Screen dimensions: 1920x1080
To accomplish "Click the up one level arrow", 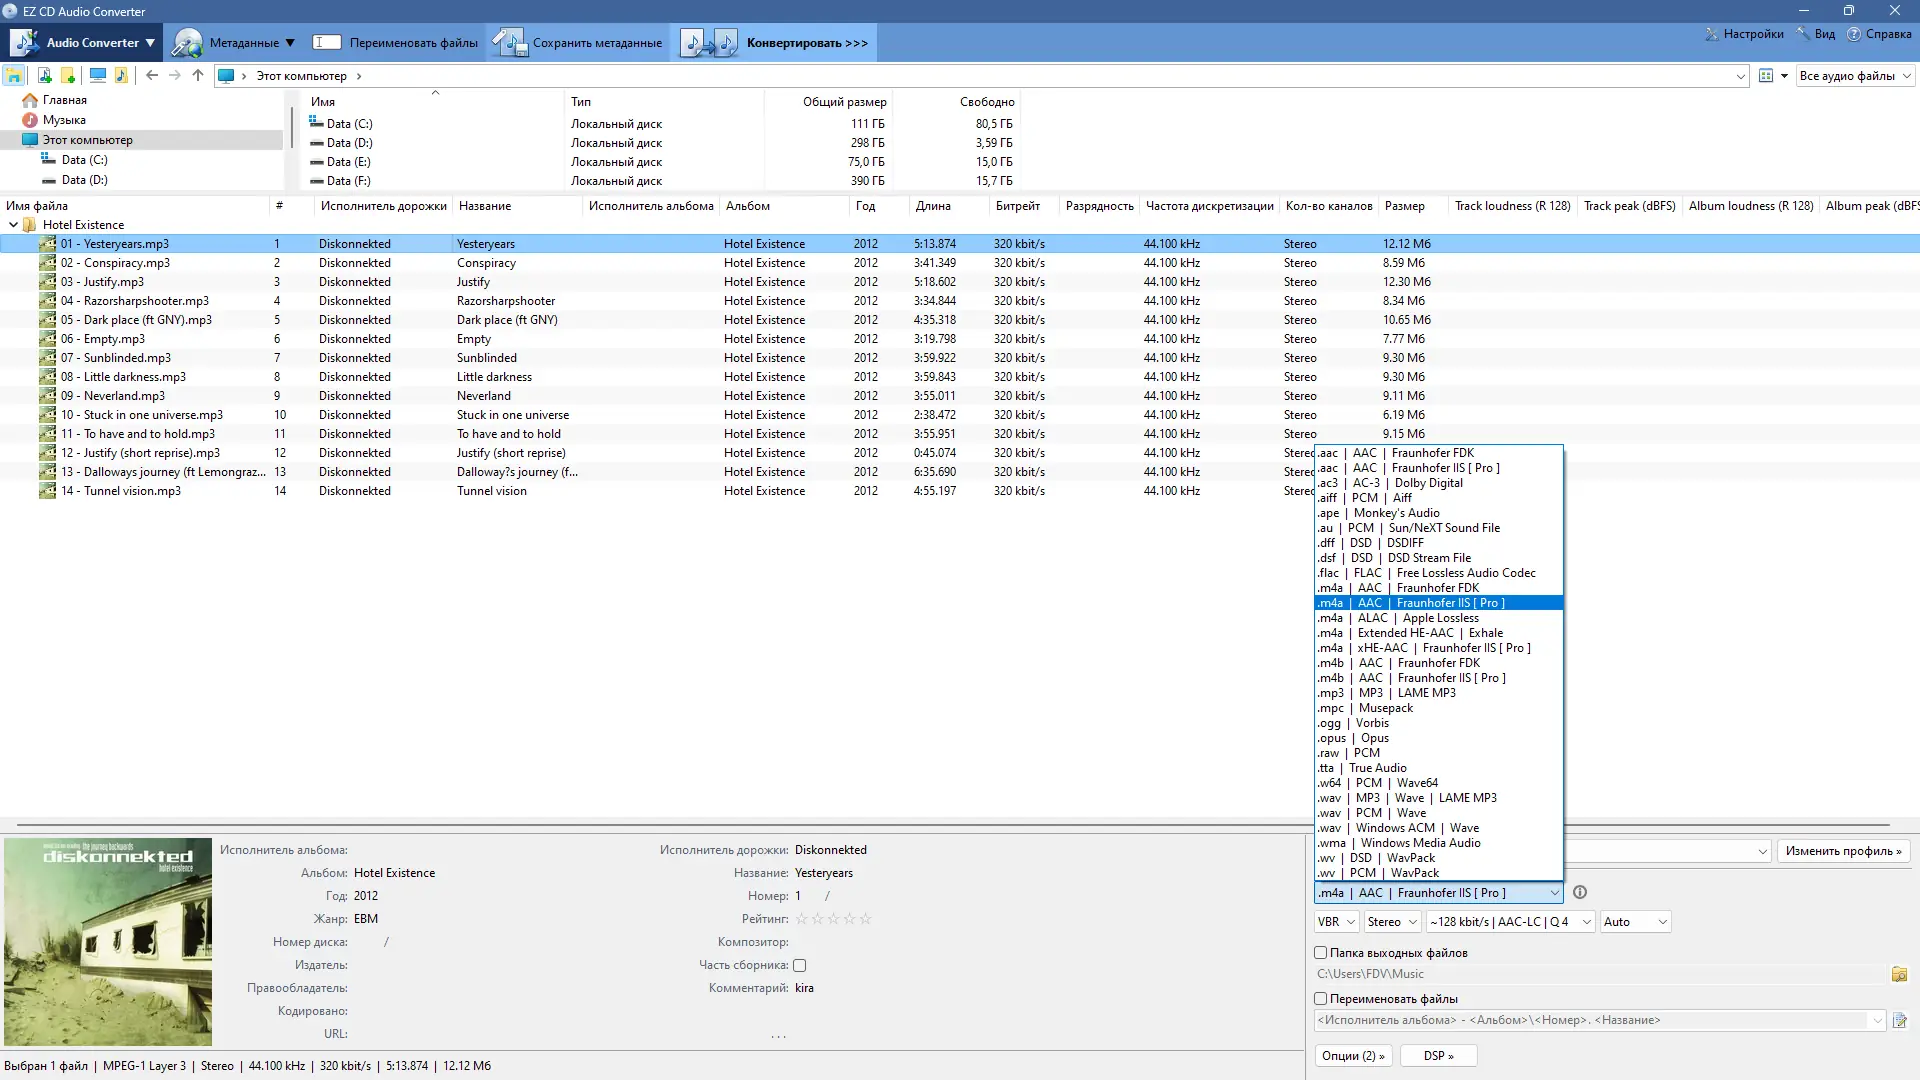I will pyautogui.click(x=198, y=76).
